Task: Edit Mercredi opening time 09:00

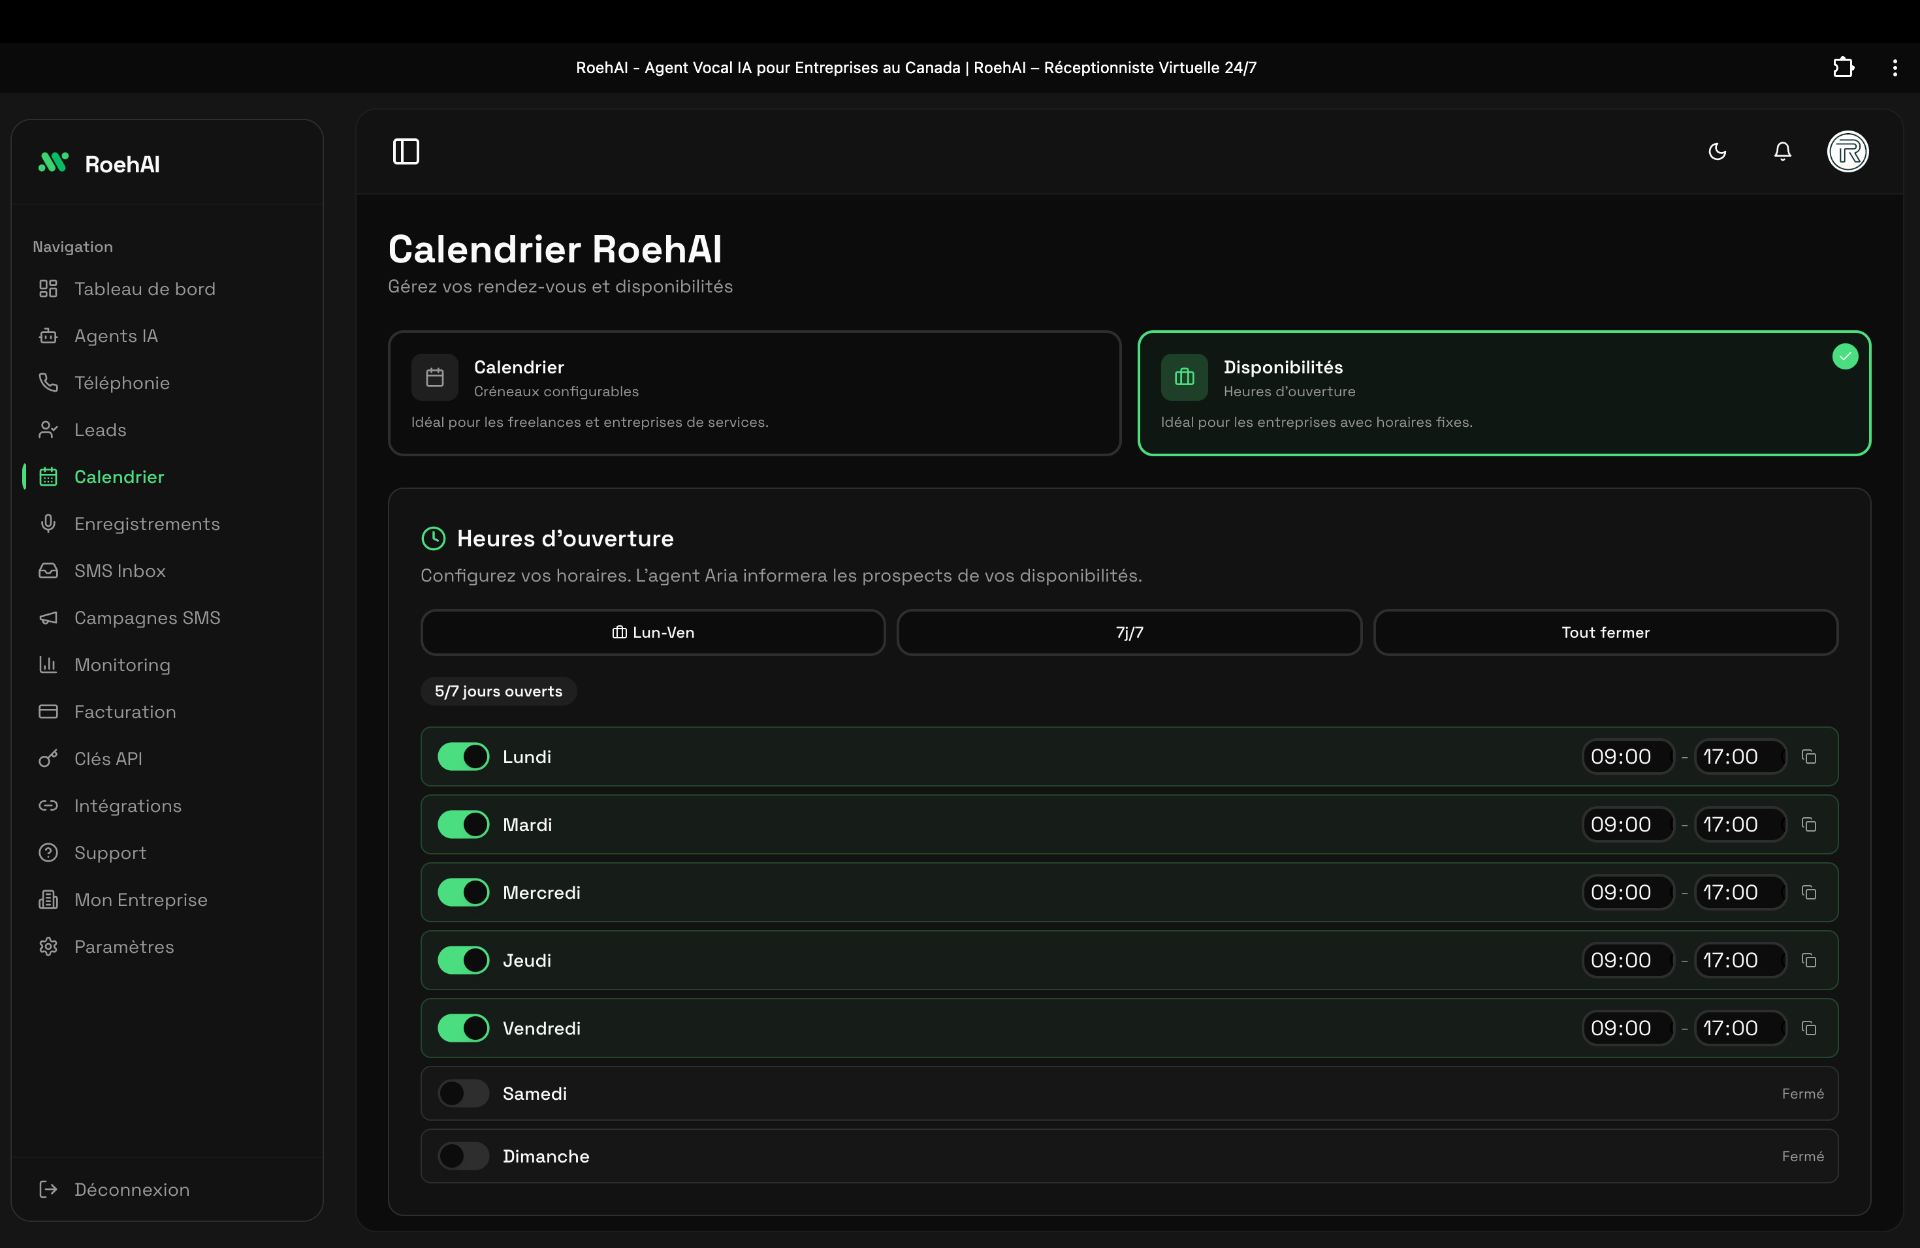Action: pyautogui.click(x=1628, y=893)
